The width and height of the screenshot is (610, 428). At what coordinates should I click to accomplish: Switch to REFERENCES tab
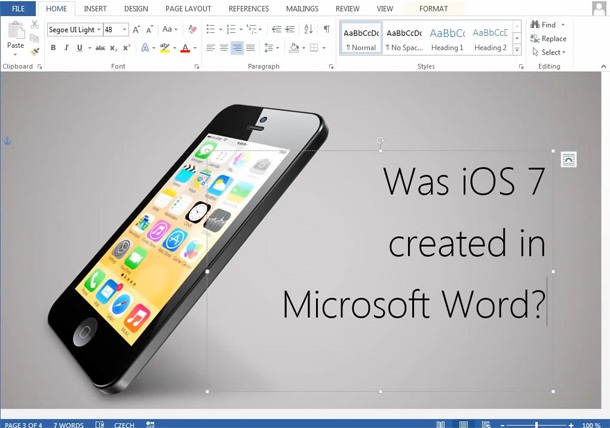coord(249,9)
